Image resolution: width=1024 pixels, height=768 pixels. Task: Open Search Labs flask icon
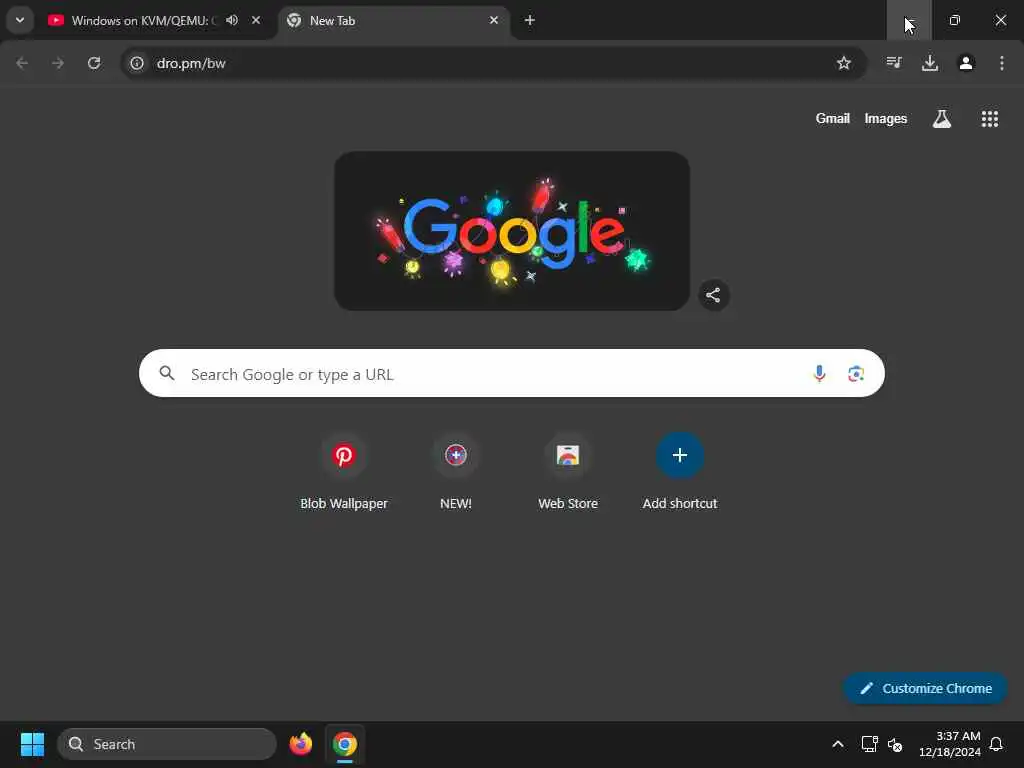point(942,118)
